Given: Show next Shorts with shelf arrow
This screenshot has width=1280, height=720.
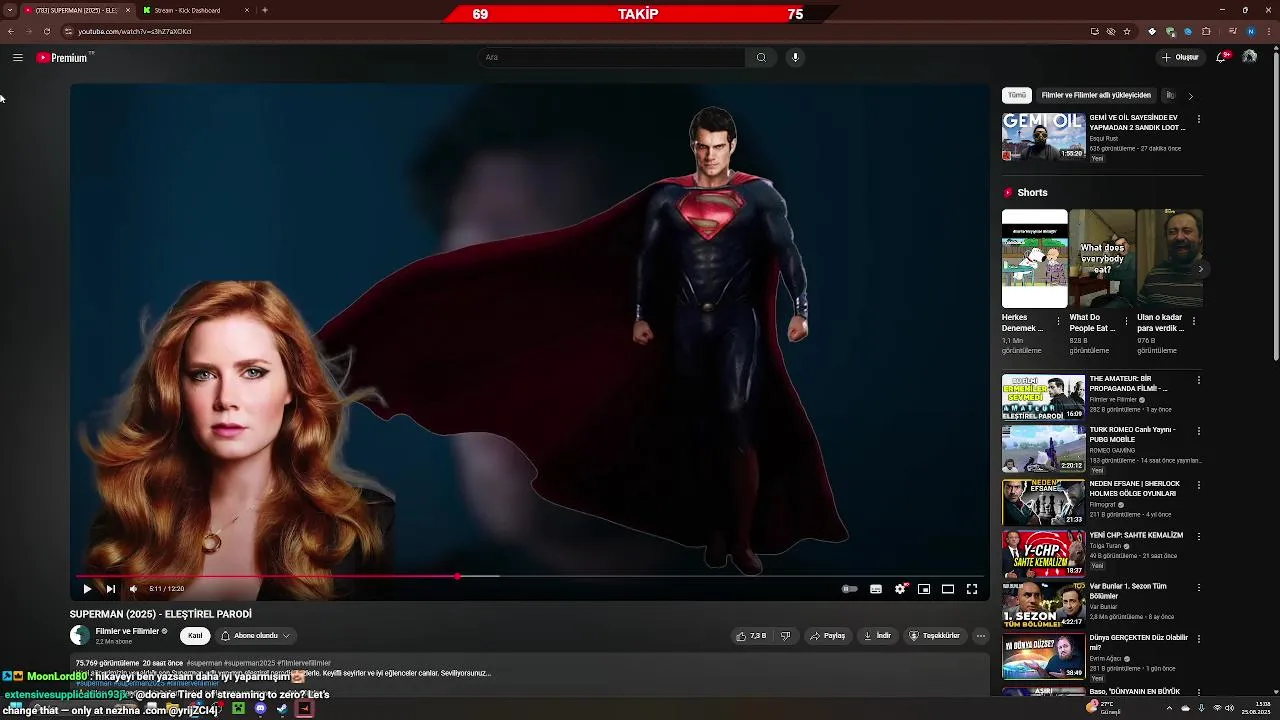Looking at the screenshot, I should (x=1200, y=269).
